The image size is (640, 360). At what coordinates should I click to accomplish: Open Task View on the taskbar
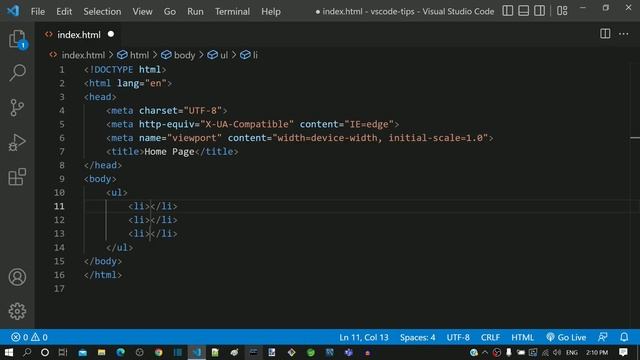click(x=63, y=352)
